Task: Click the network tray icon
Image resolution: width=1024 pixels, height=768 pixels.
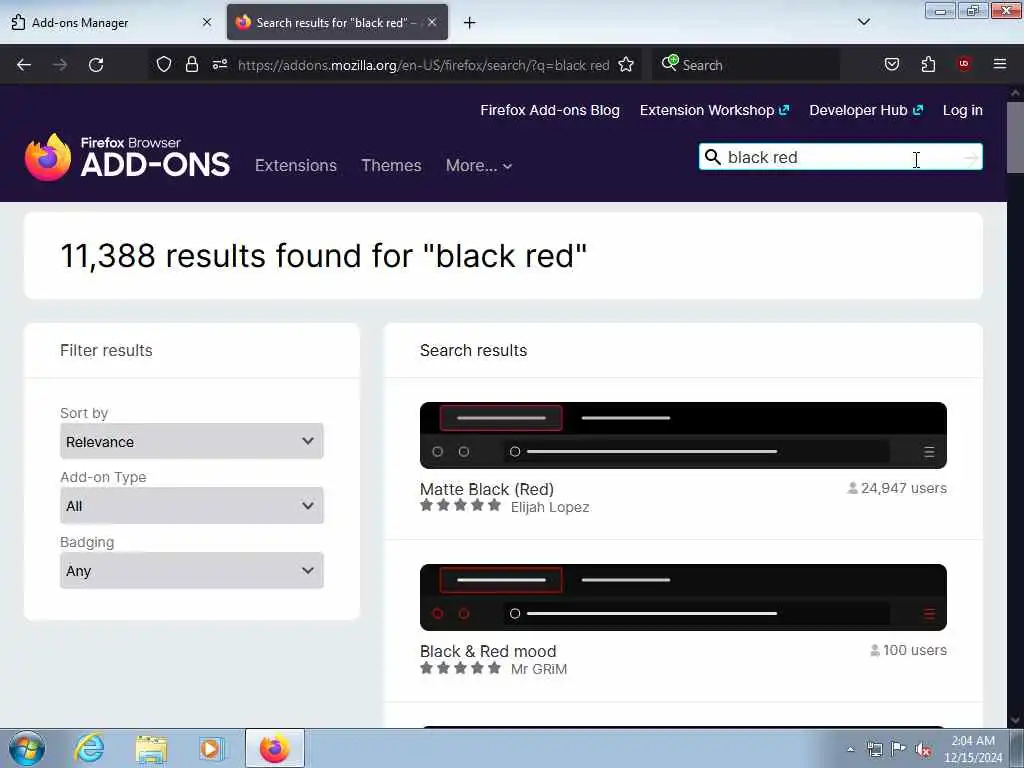Action: click(874, 749)
